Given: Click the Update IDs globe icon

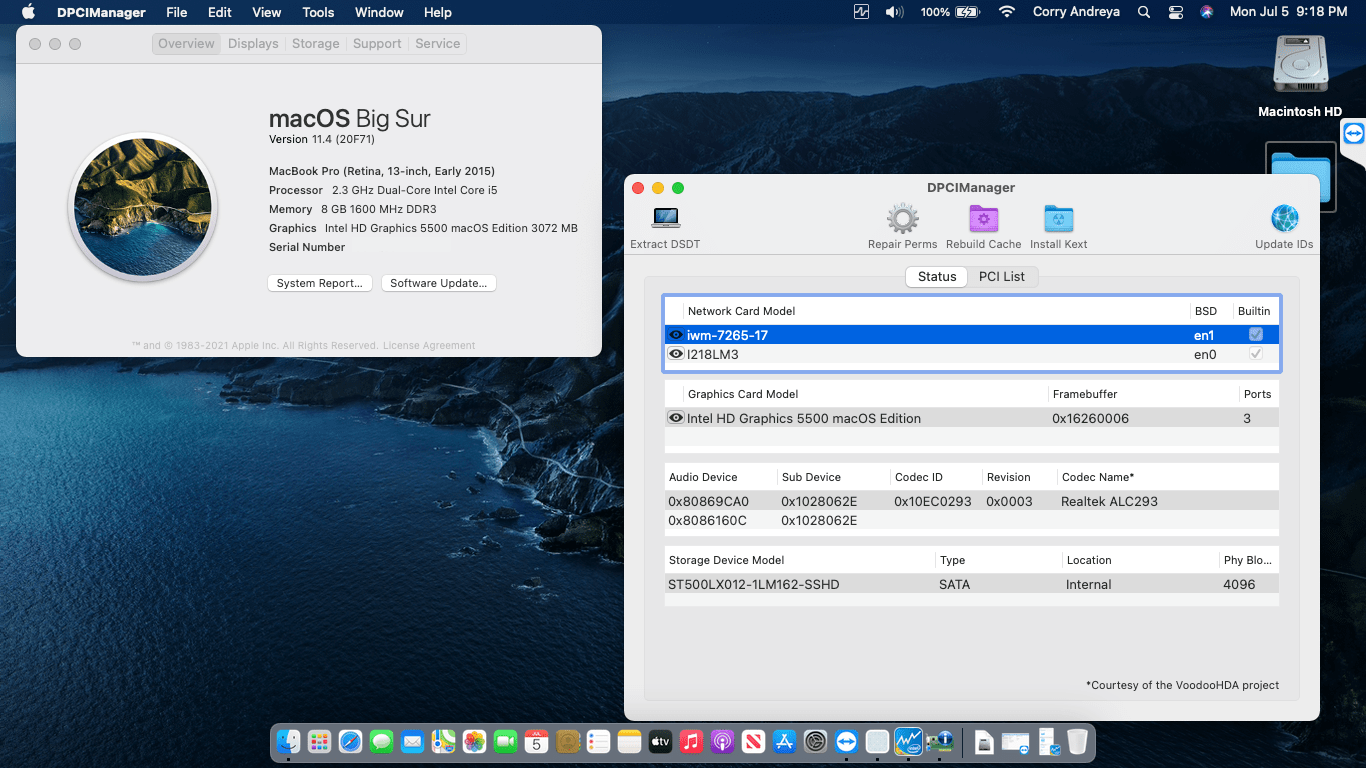Looking at the screenshot, I should 1284,218.
